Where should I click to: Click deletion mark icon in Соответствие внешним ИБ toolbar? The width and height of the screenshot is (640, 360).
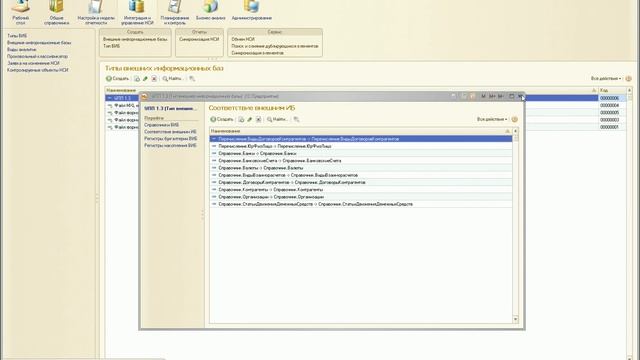(x=258, y=119)
